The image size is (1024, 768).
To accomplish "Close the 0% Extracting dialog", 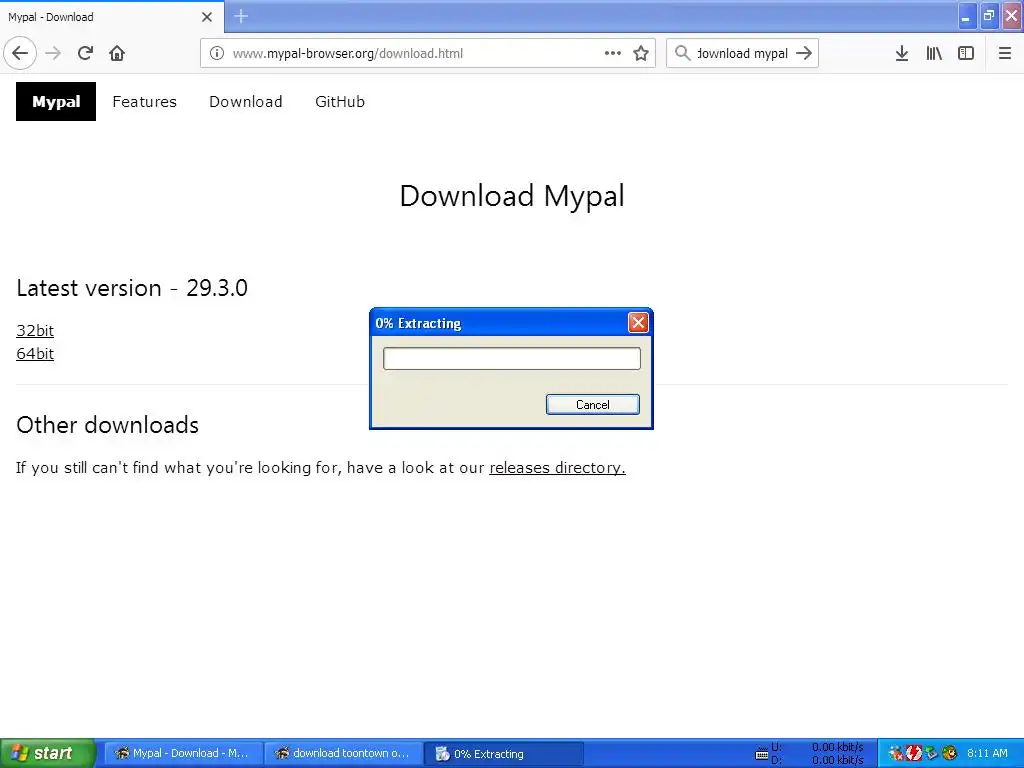I will click(x=638, y=323).
